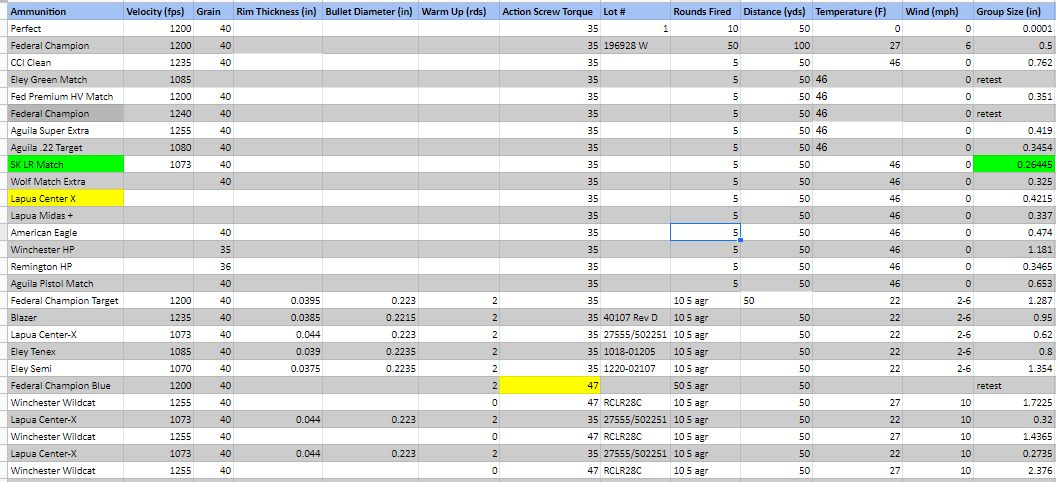Select the 'Eley Tenex' cell
Viewport: 1056px width, 482px height.
(x=67, y=351)
